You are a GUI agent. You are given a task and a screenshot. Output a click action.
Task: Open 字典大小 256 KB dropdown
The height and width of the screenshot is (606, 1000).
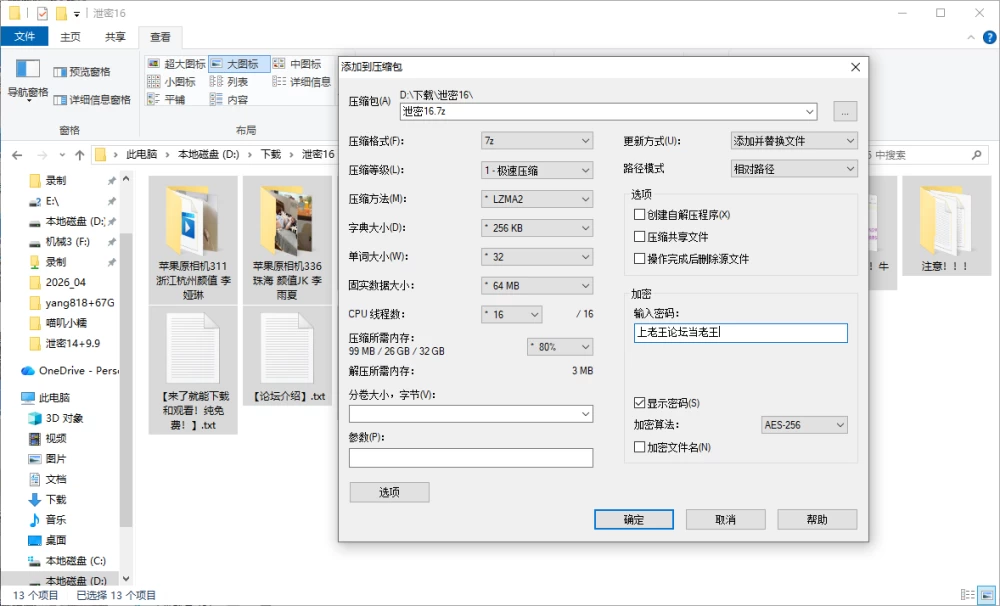coord(537,228)
